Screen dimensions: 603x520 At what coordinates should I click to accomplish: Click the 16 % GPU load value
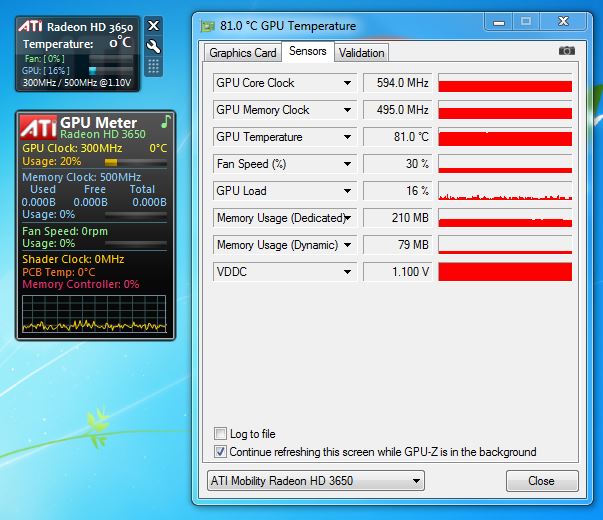pos(398,191)
